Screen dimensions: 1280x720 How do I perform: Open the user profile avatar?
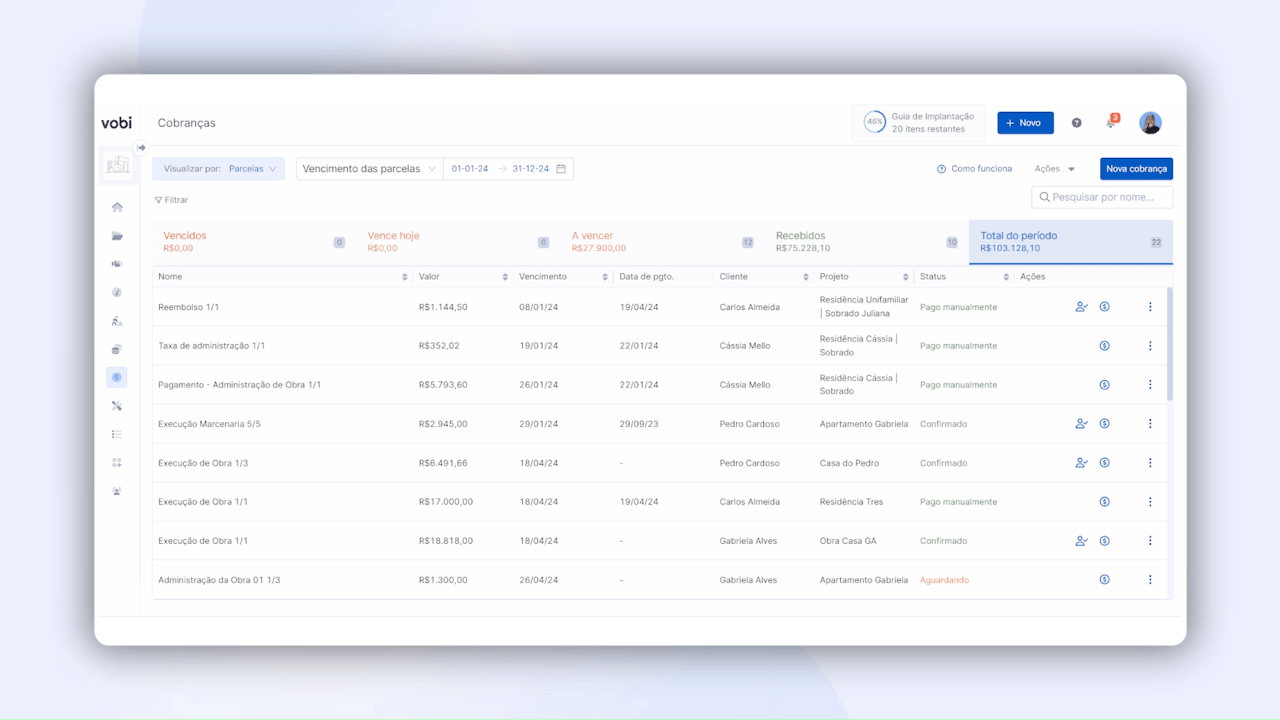click(x=1150, y=123)
